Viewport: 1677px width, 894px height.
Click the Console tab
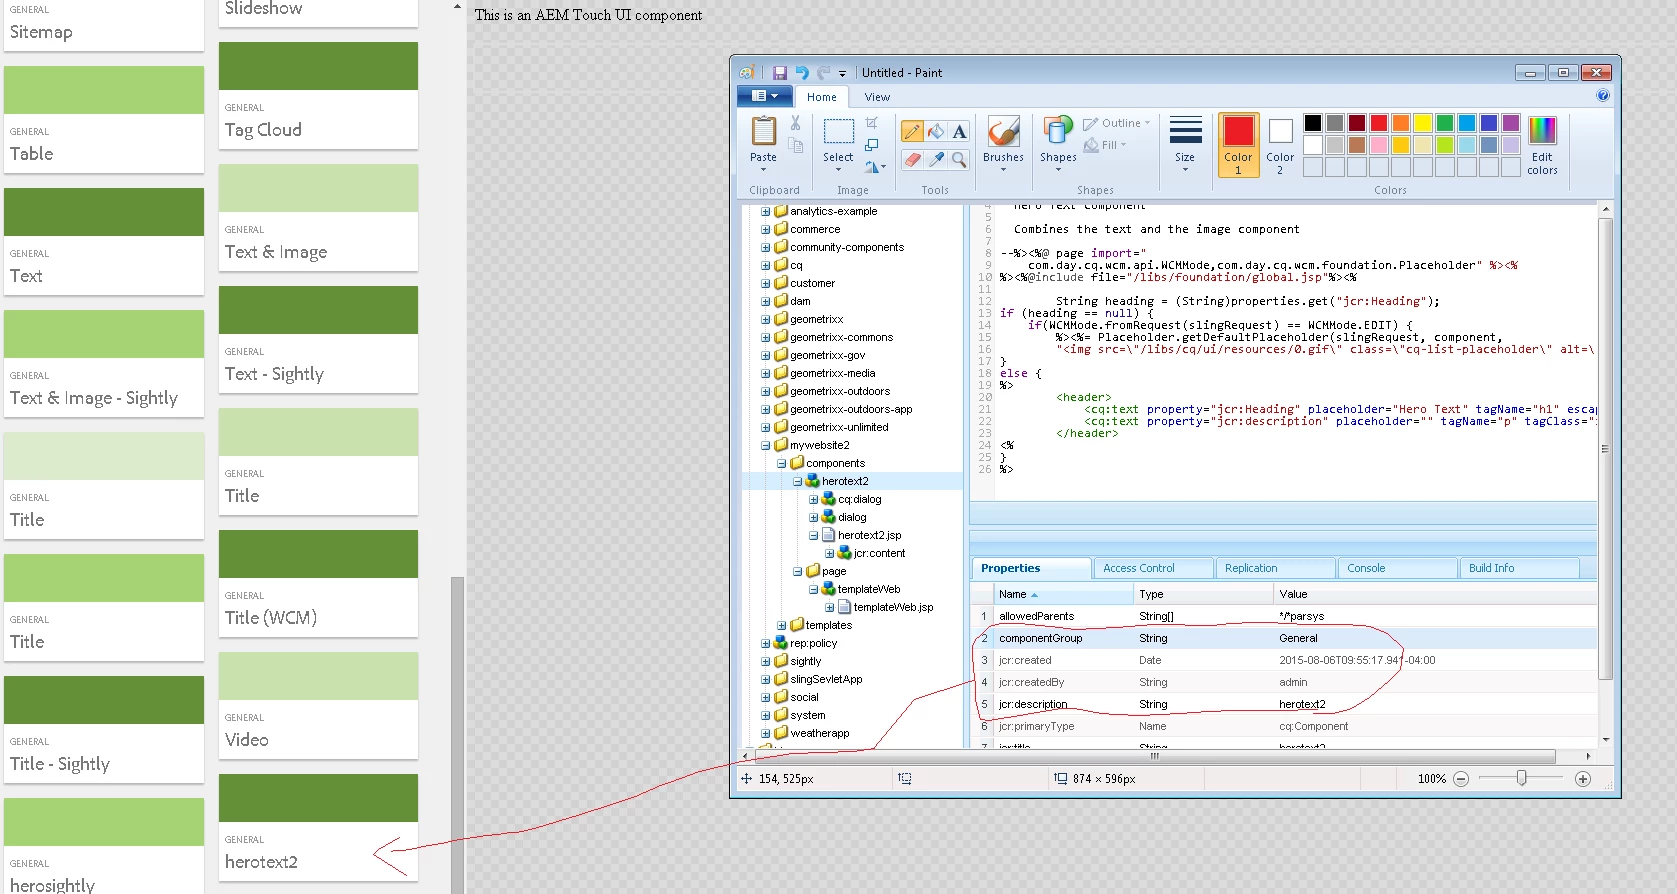pos(1397,568)
